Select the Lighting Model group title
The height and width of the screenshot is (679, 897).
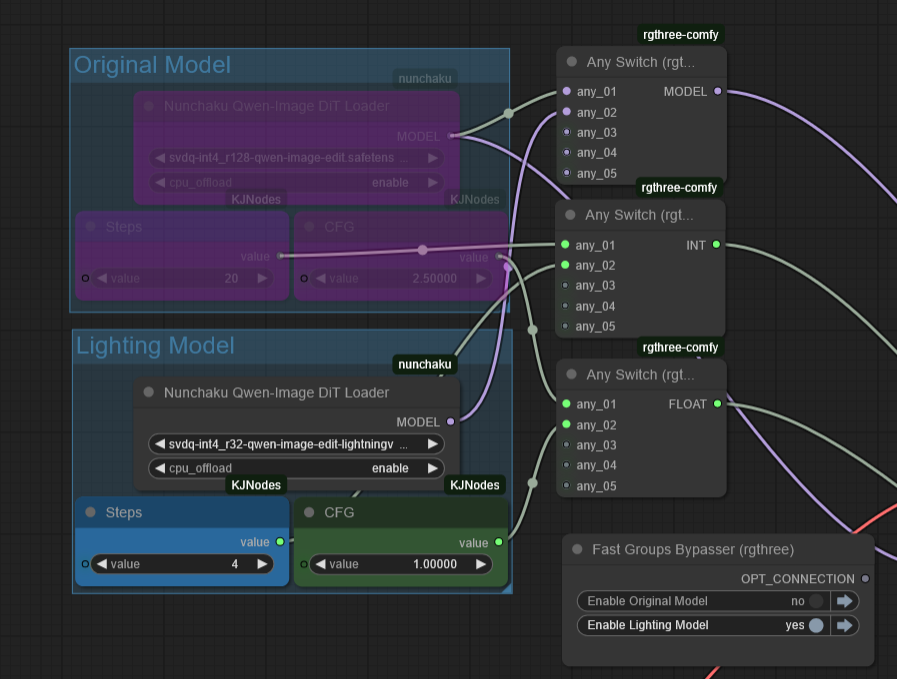click(x=155, y=346)
